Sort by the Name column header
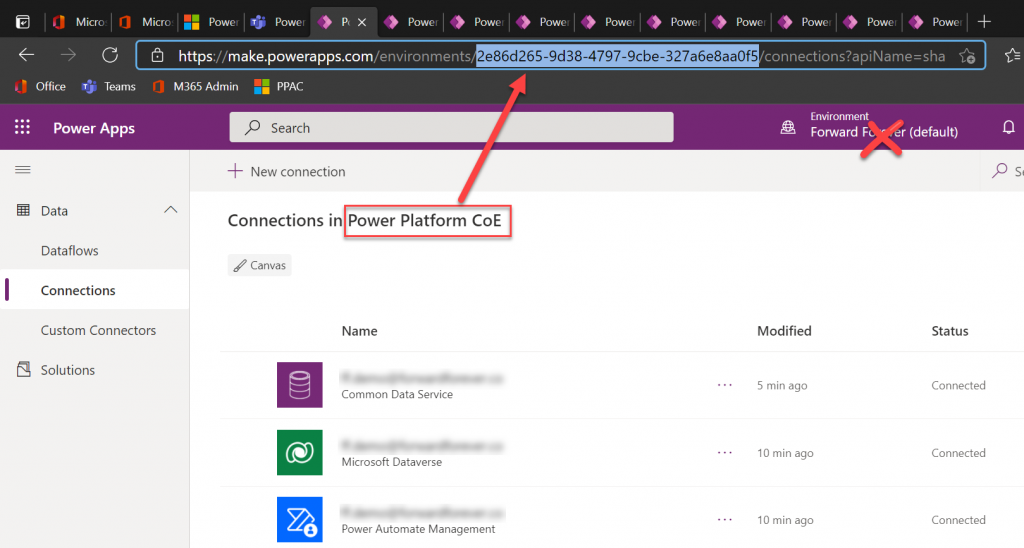The image size is (1024, 548). point(359,331)
